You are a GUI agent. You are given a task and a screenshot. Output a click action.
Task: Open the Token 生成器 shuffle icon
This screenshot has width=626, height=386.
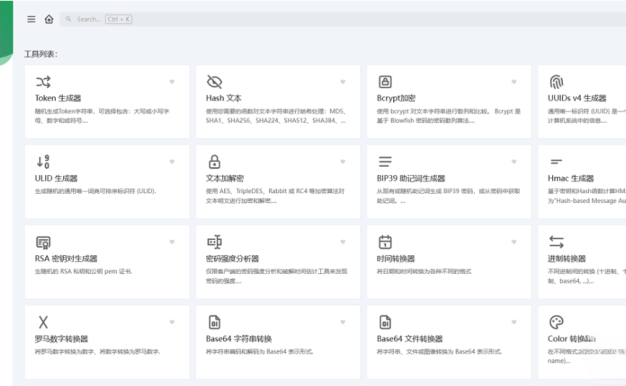tap(43, 82)
